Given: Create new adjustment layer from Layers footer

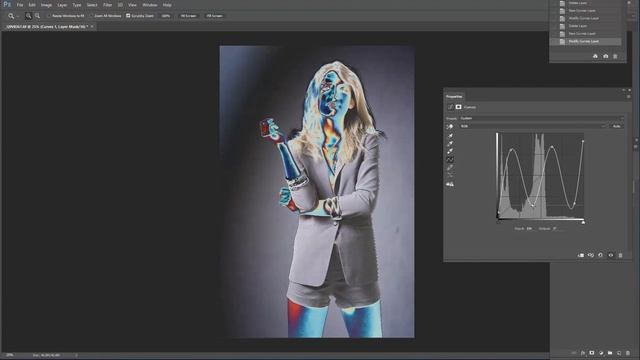Looking at the screenshot, I should pyautogui.click(x=601, y=353).
